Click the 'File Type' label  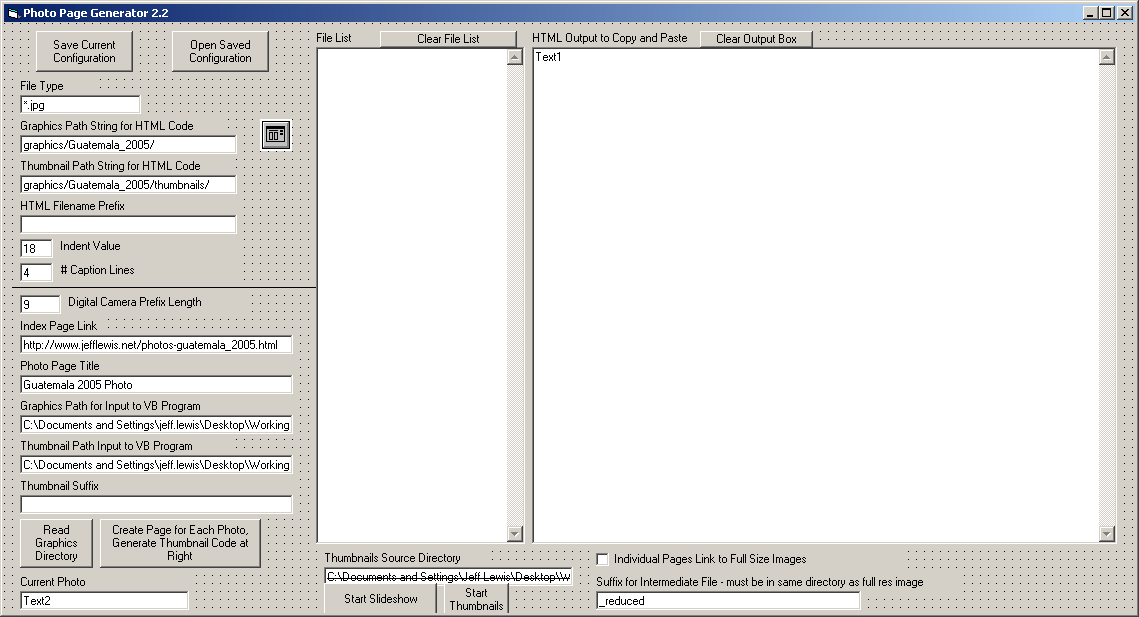41,86
